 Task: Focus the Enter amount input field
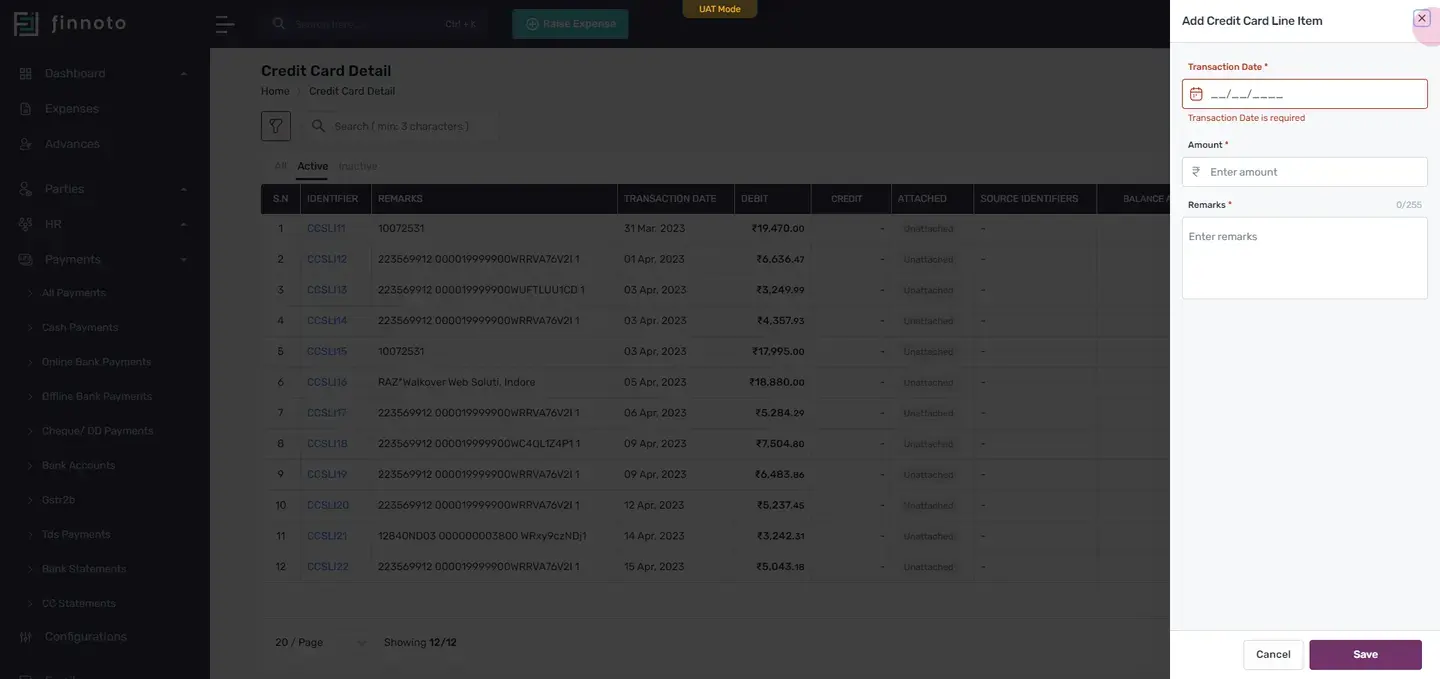[1305, 172]
